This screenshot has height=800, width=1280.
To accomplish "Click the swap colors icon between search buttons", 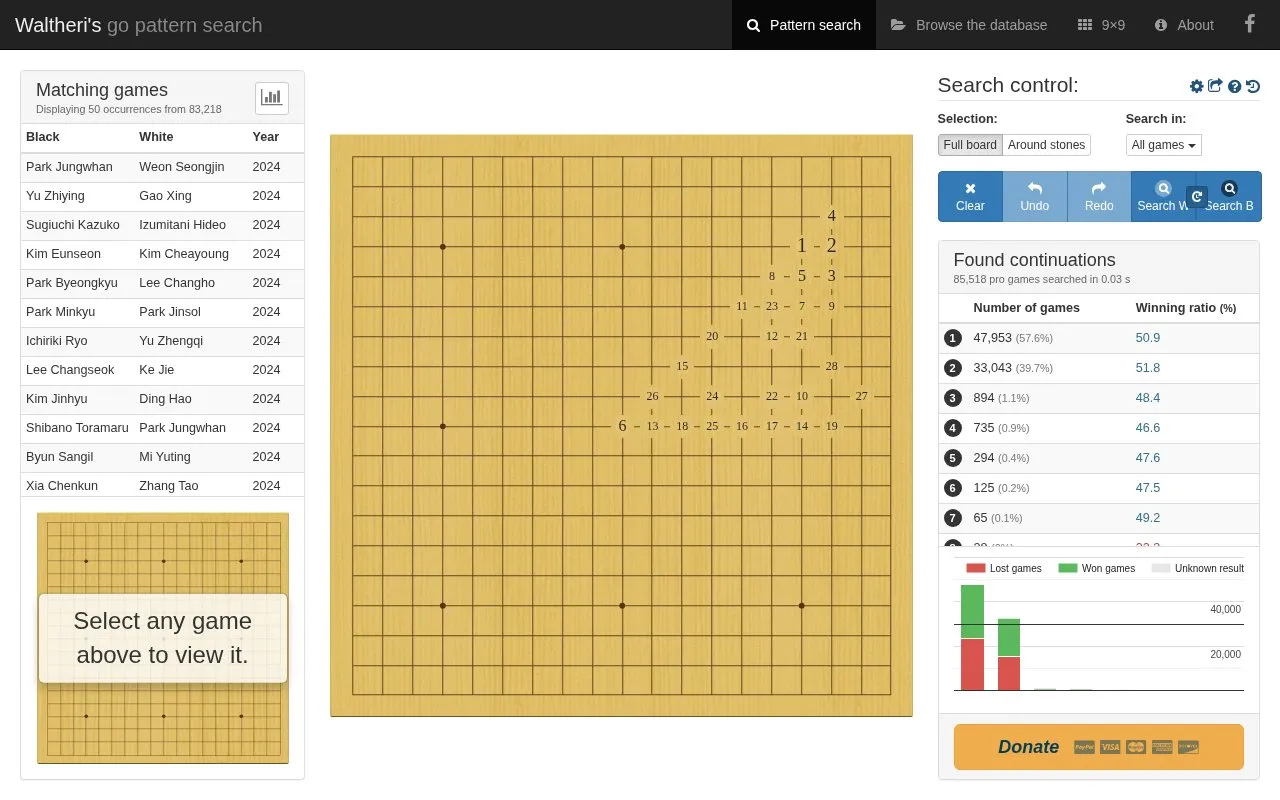I will (x=1197, y=196).
